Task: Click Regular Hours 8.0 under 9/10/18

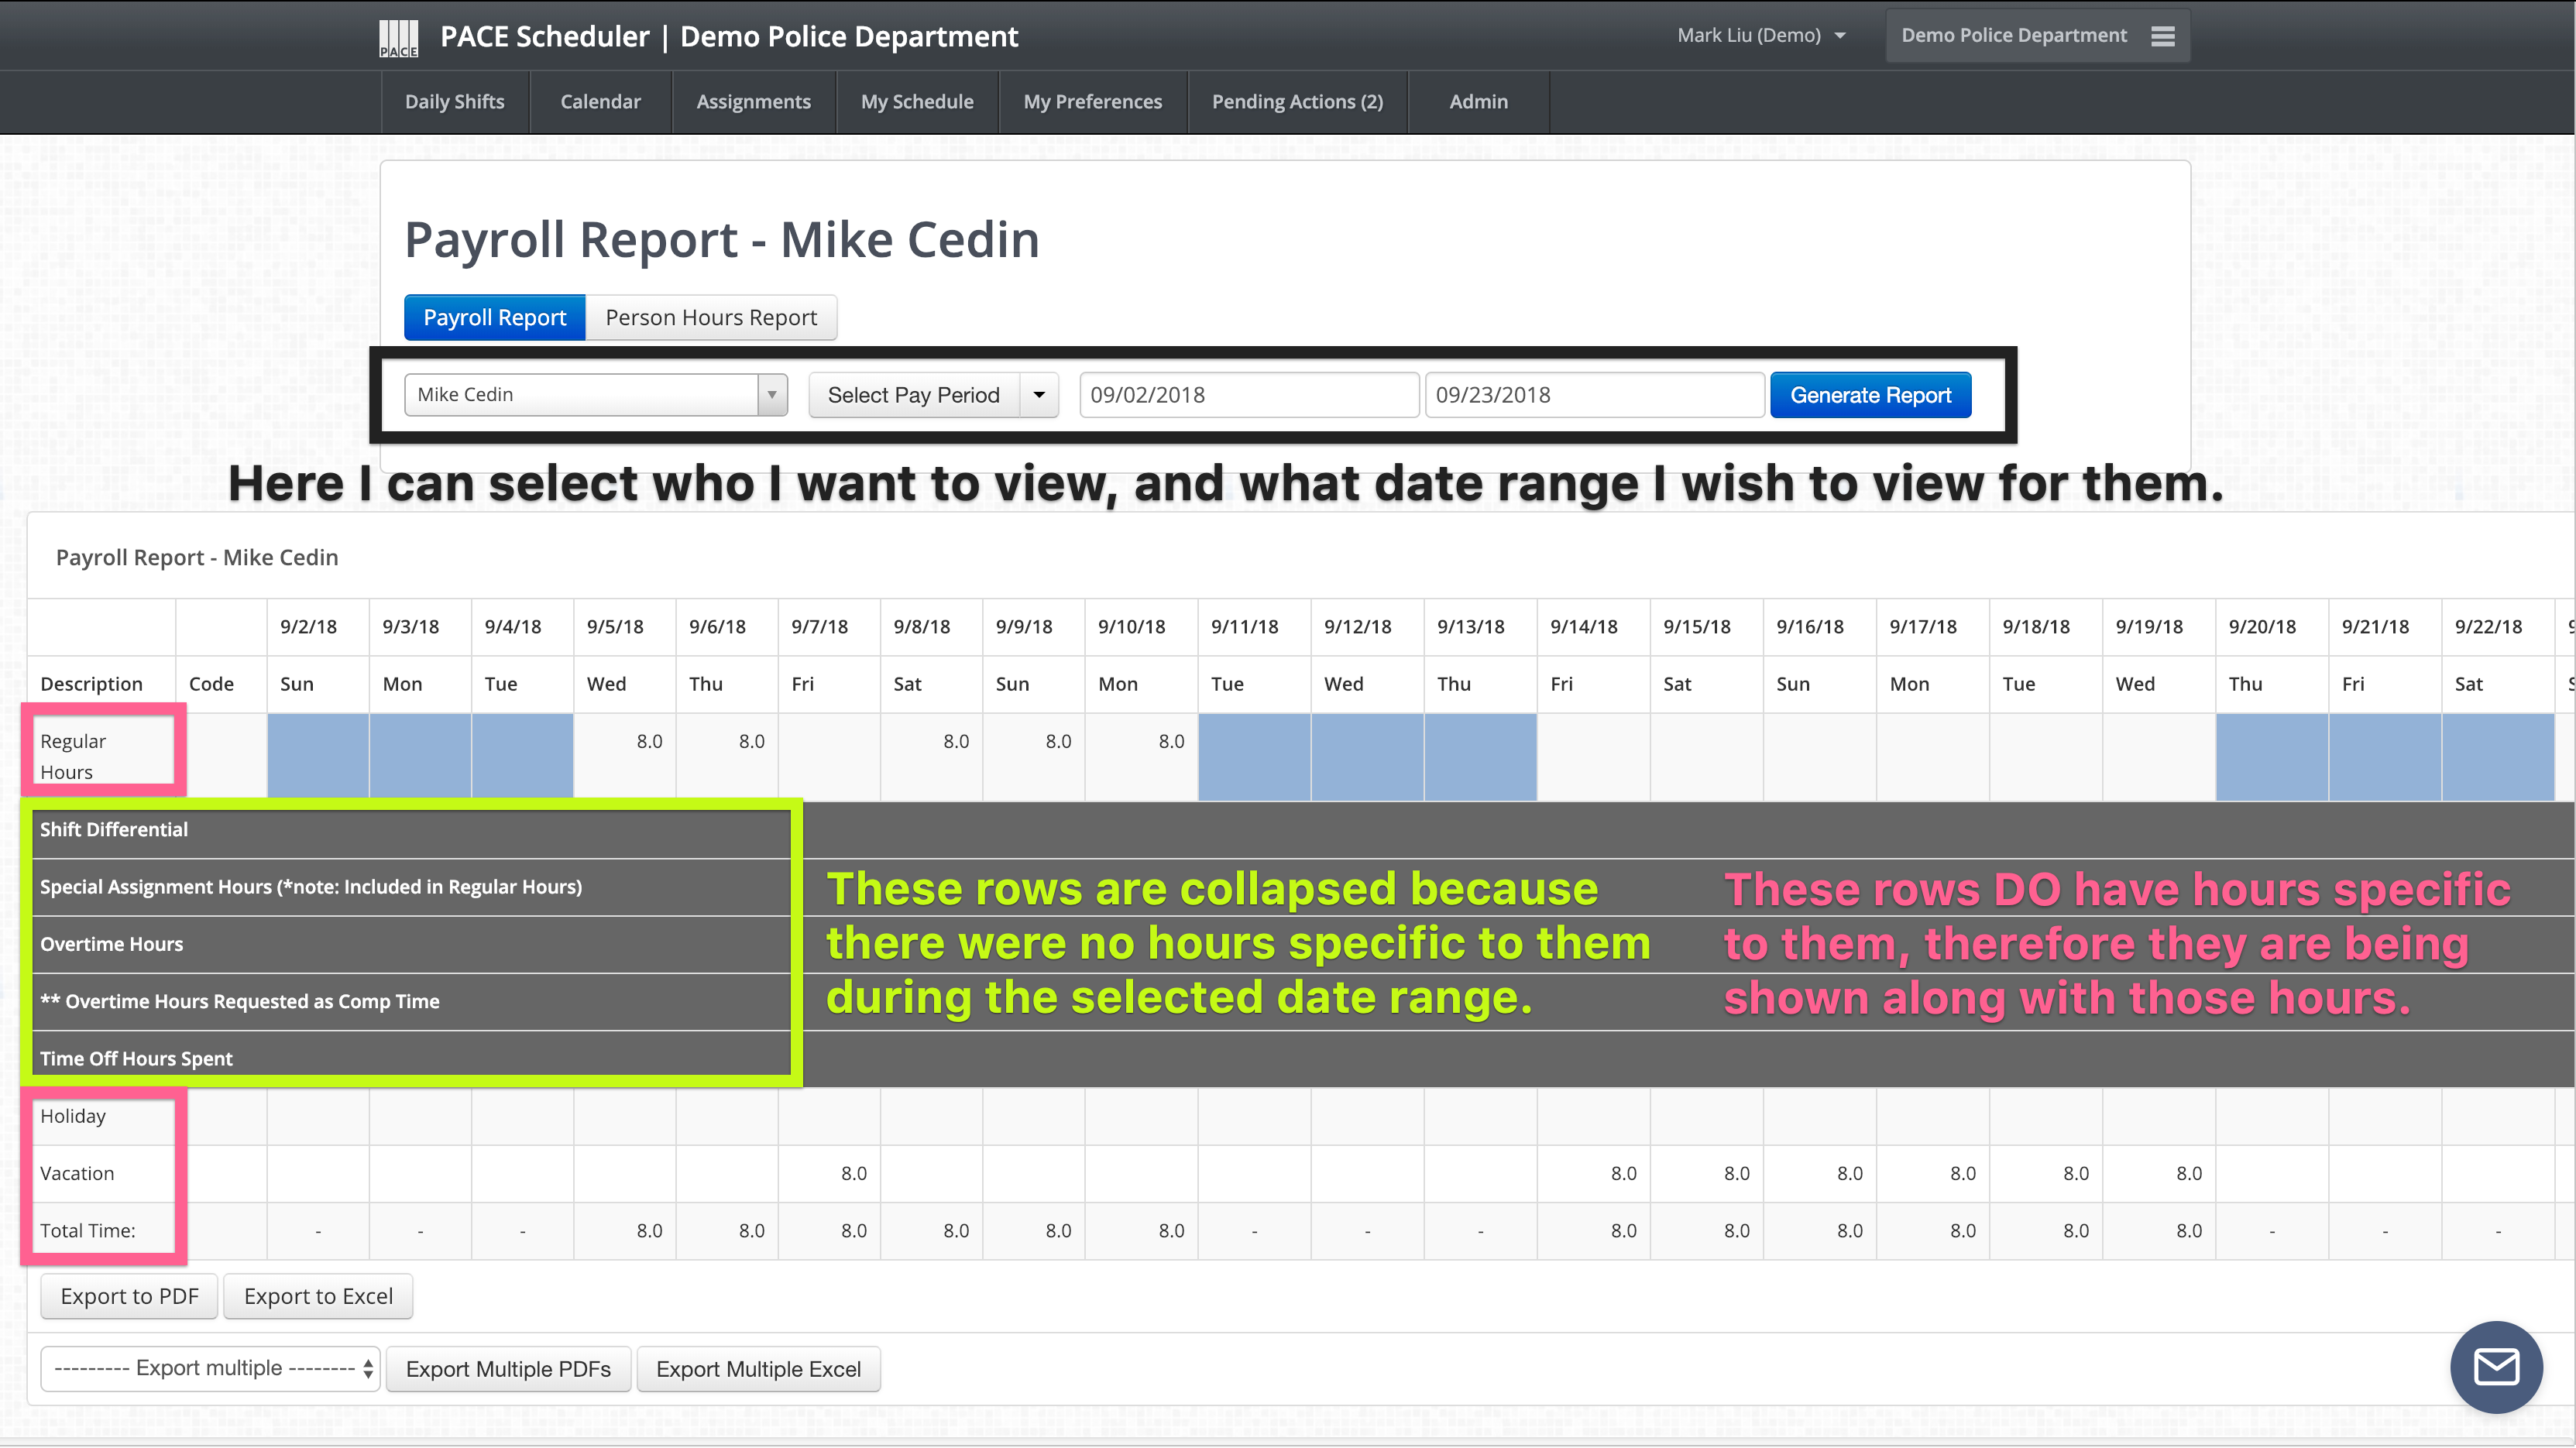Action: point(1171,741)
